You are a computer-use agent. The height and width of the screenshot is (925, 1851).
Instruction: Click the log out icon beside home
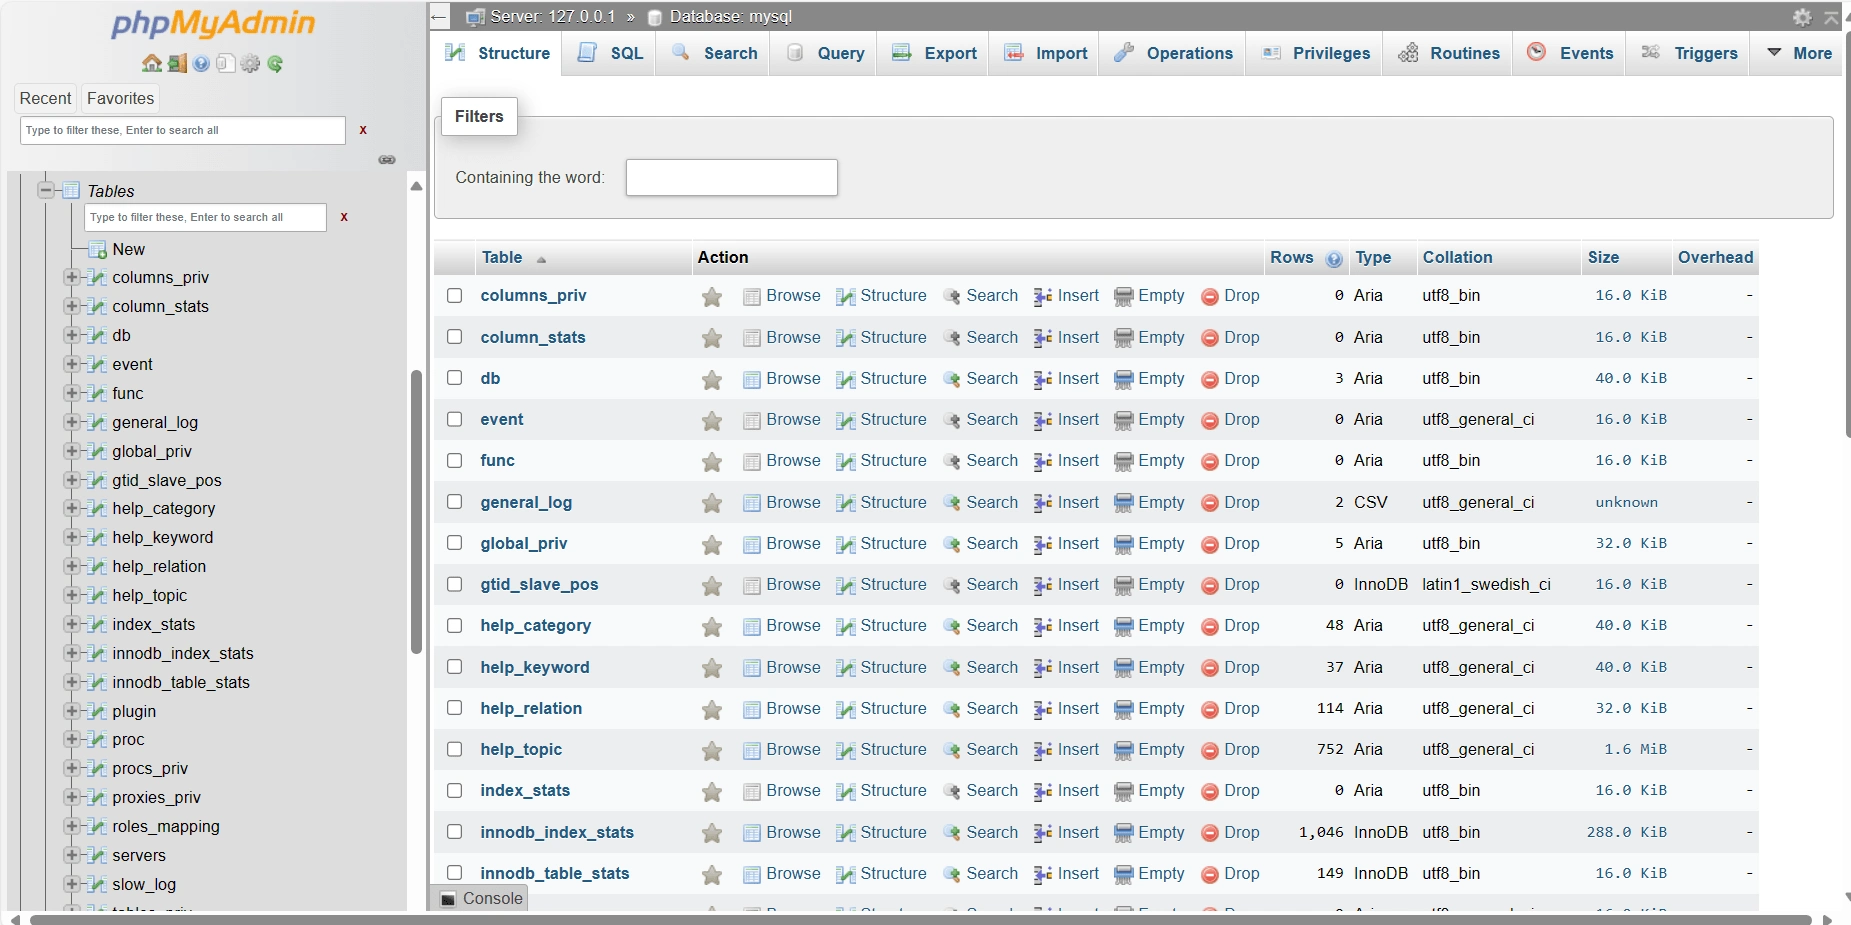(x=177, y=63)
